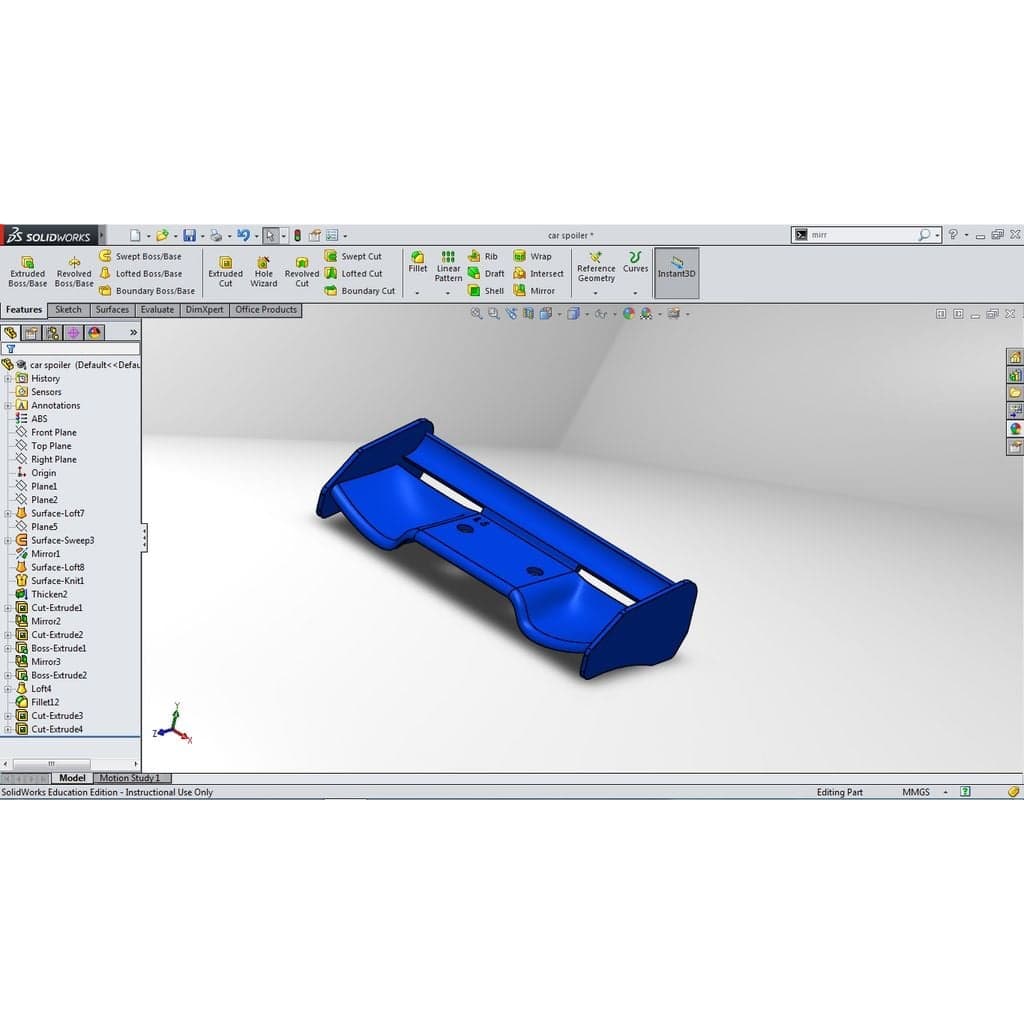Switch to the DimXpert tab

pyautogui.click(x=204, y=310)
